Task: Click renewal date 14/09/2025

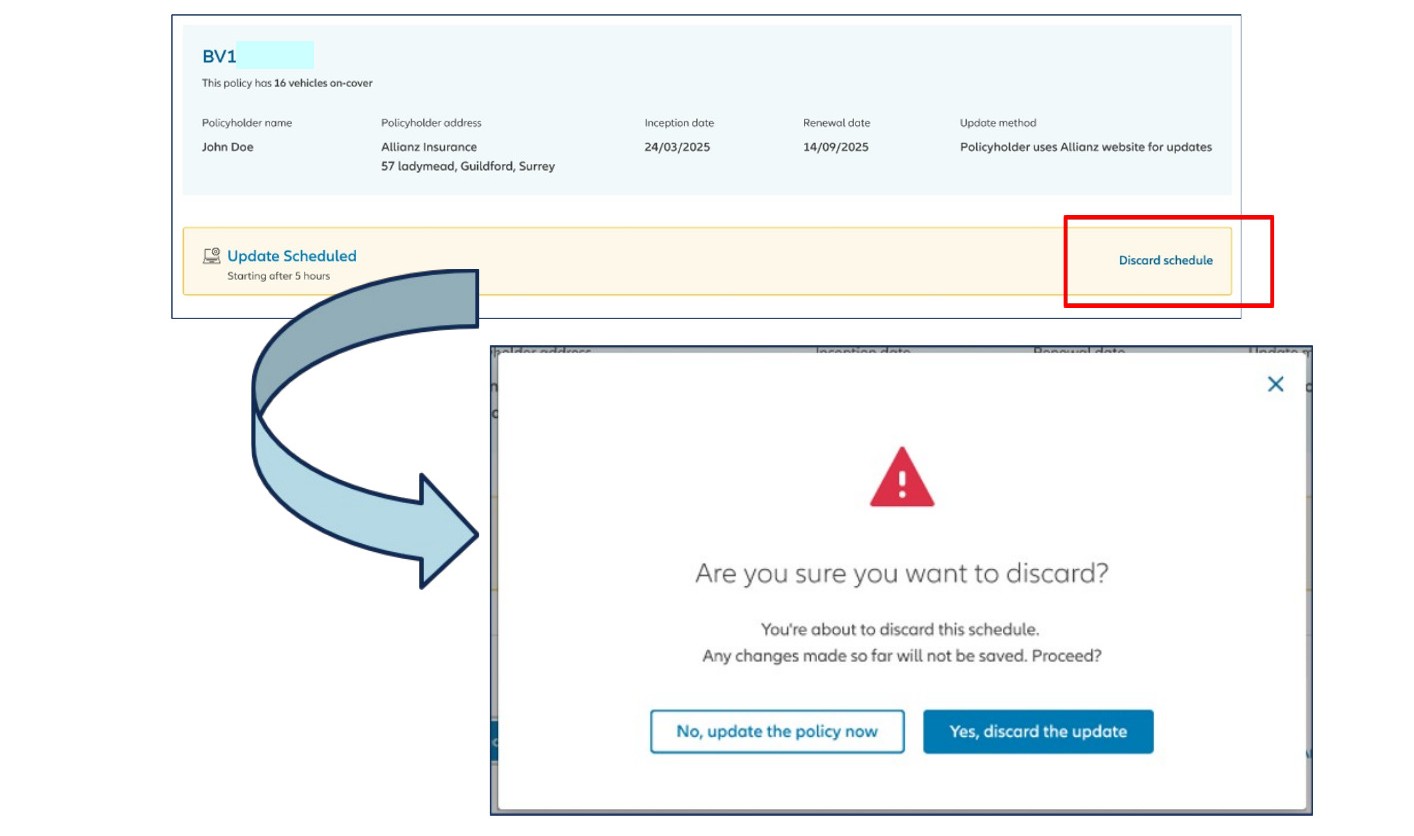Action: coord(836,147)
